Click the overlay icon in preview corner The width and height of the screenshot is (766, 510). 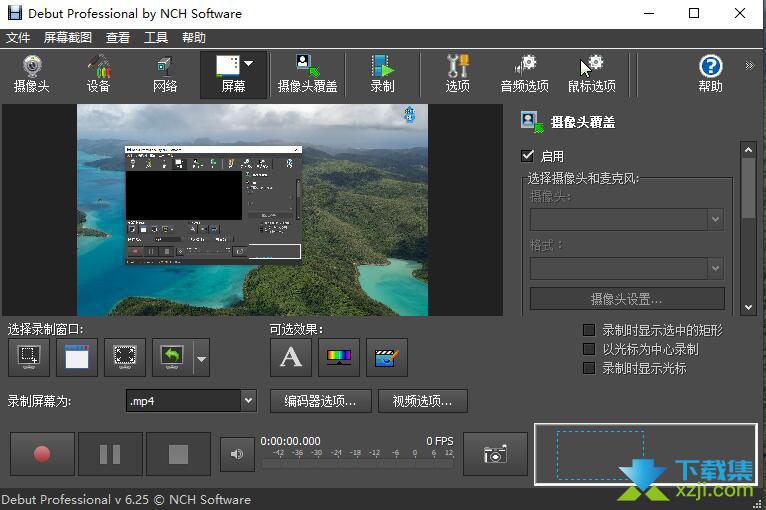click(x=409, y=115)
